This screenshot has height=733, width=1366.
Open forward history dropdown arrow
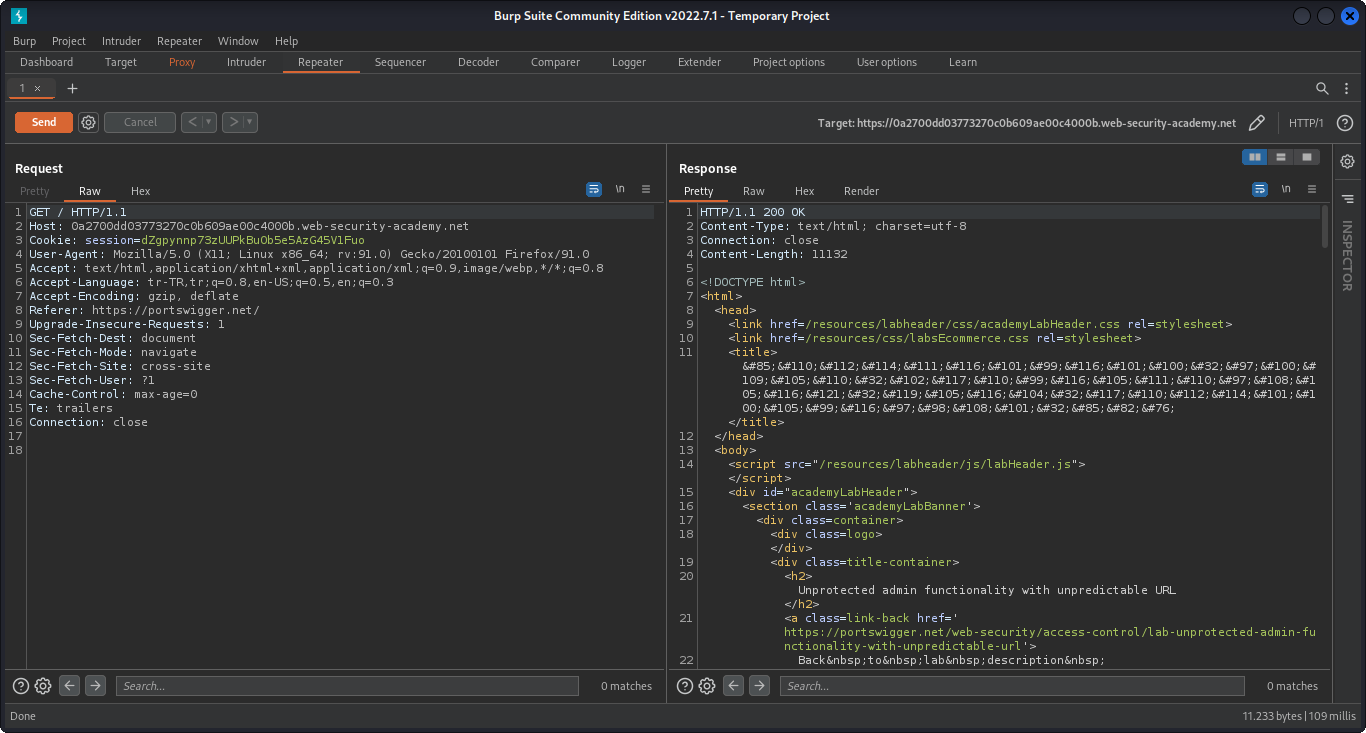tap(250, 122)
